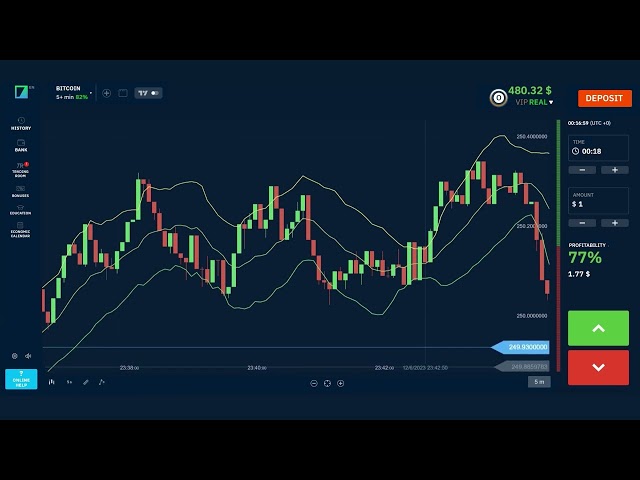640x480 pixels.
Task: Open the indicators tool icon
Action: [x=102, y=382]
